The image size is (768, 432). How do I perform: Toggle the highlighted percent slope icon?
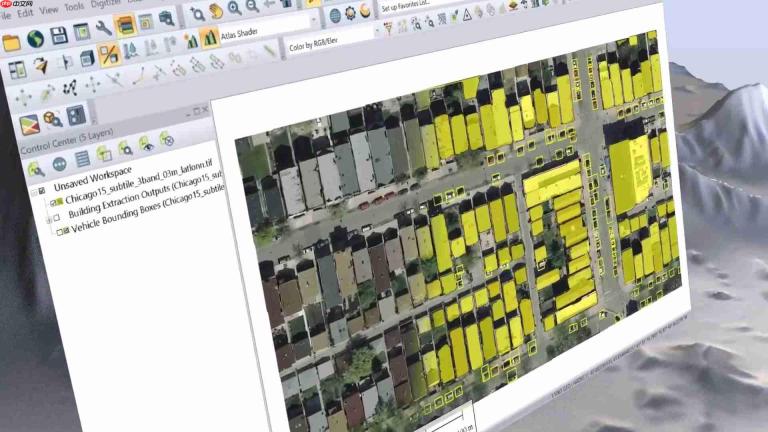click(109, 54)
